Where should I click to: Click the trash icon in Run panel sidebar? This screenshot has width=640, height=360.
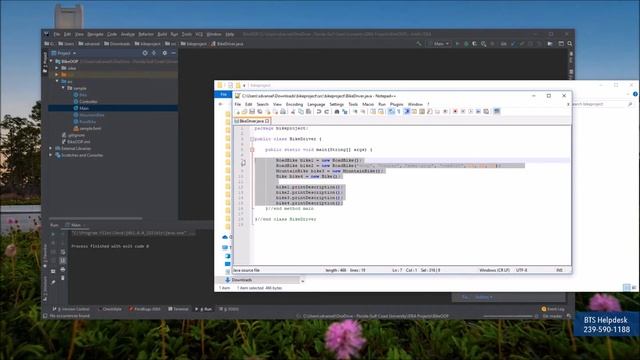pos(62,278)
